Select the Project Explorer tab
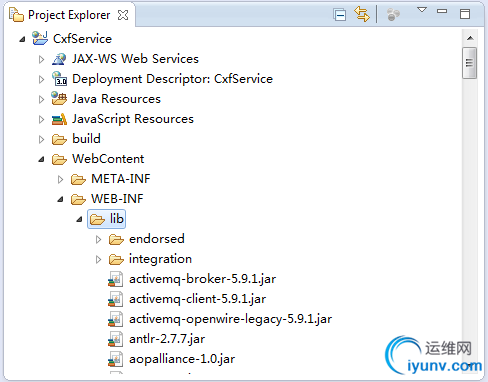This screenshot has width=488, height=382. click(69, 15)
